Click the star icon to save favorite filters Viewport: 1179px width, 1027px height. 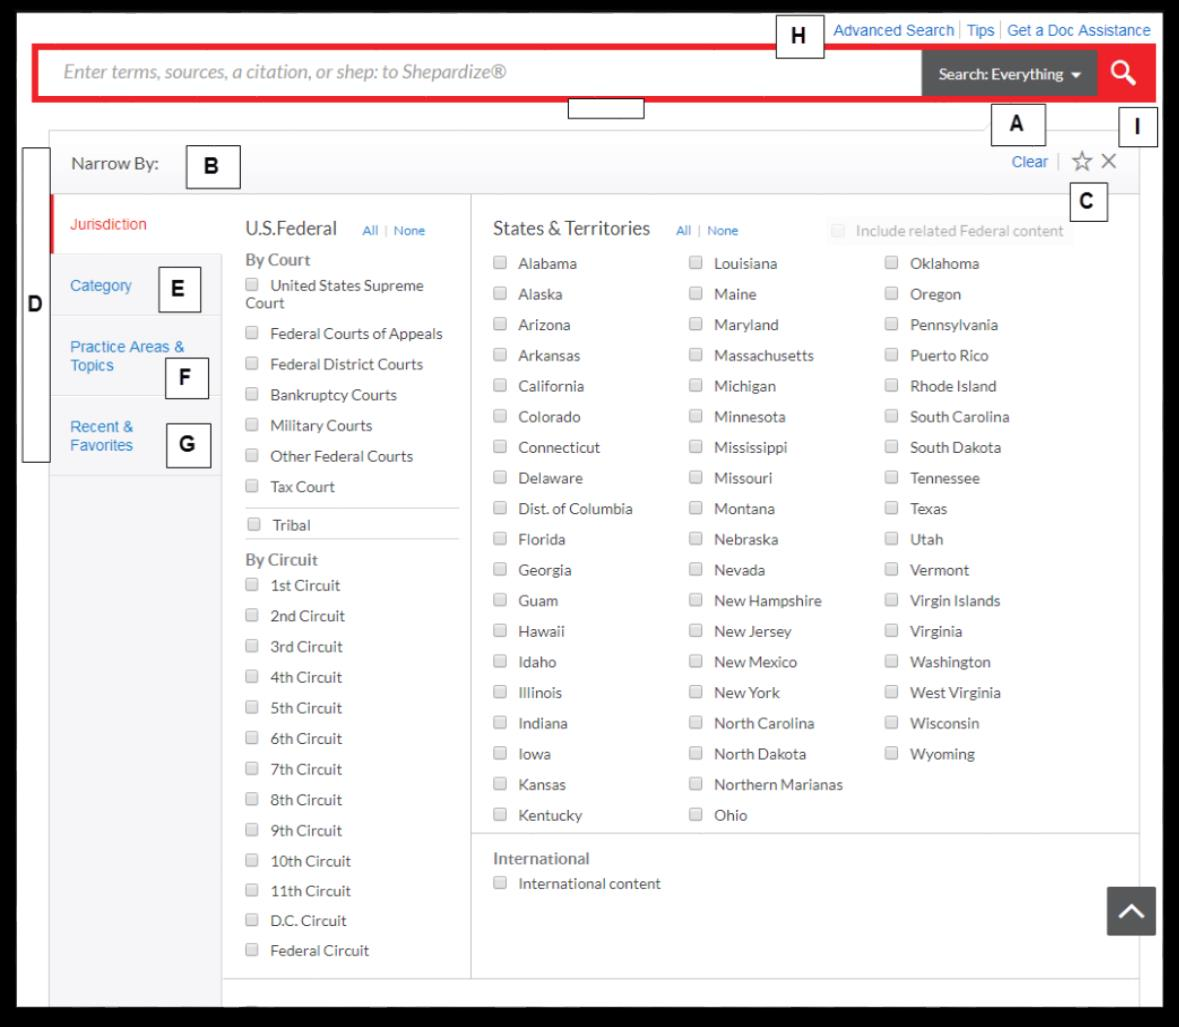point(1081,161)
